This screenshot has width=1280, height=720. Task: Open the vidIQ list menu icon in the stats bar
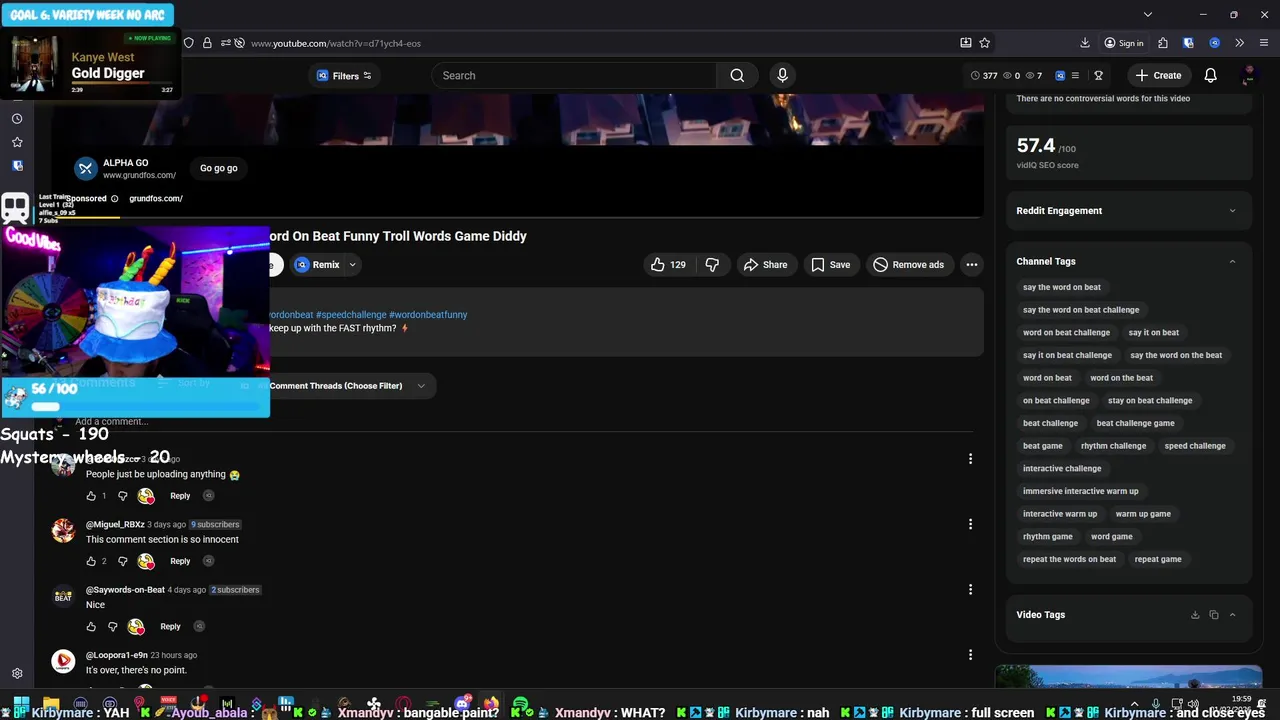1075,75
